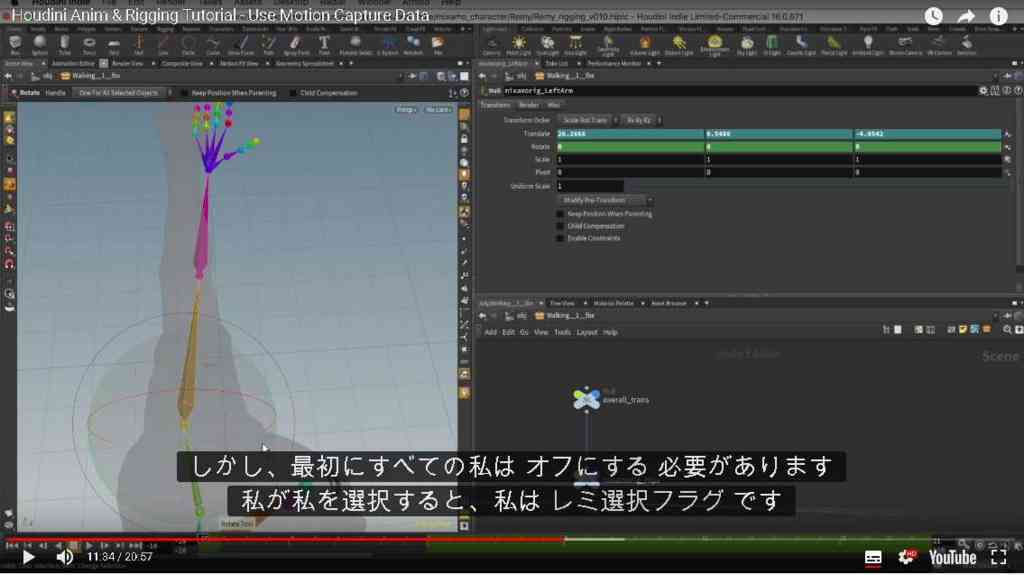Open the Scale Rot Trans order dropdown
The width and height of the screenshot is (1024, 575).
588,120
